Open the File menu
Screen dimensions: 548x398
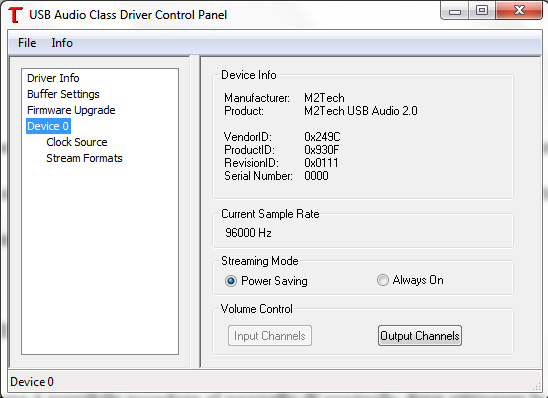click(x=27, y=43)
